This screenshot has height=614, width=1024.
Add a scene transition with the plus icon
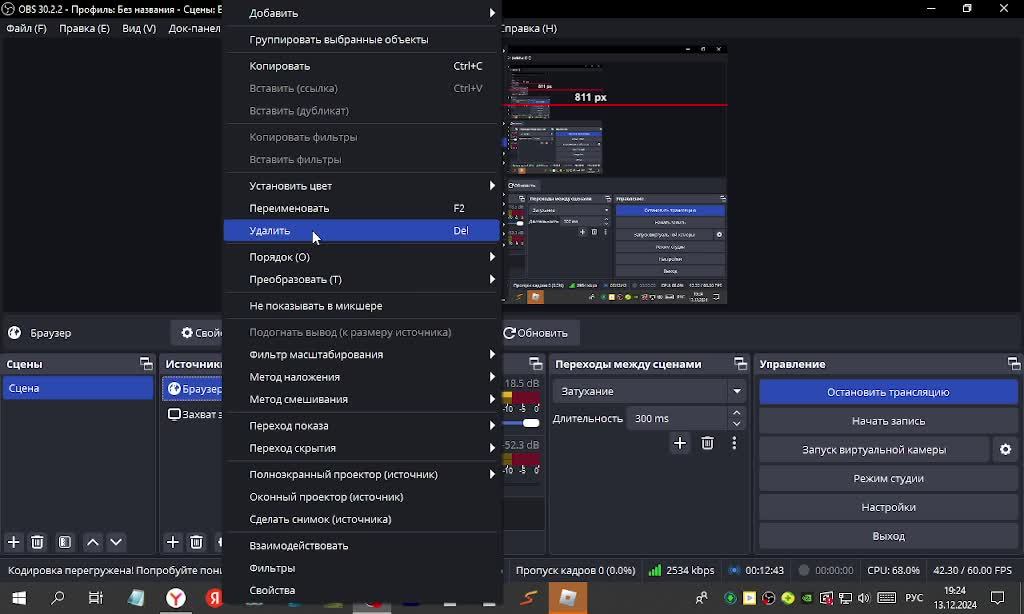(x=680, y=444)
